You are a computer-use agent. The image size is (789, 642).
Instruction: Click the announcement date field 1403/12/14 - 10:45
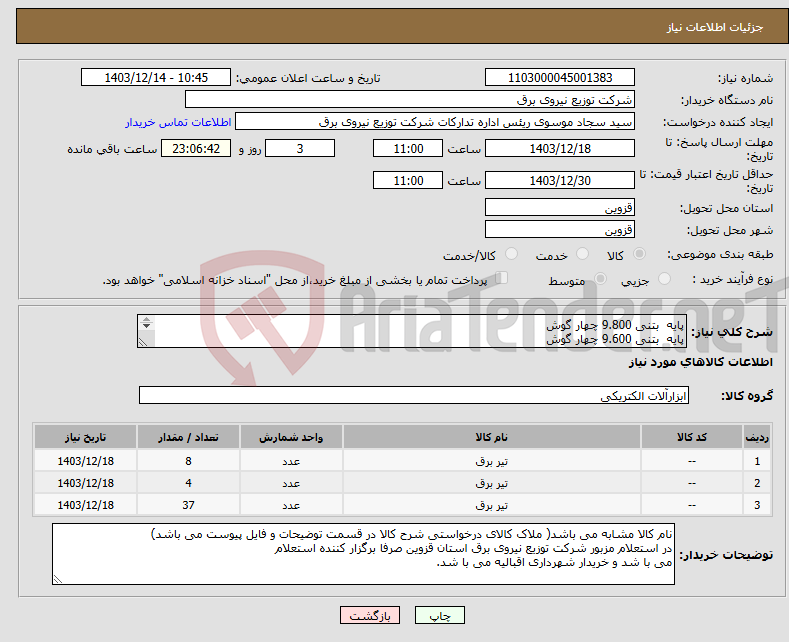pyautogui.click(x=155, y=77)
